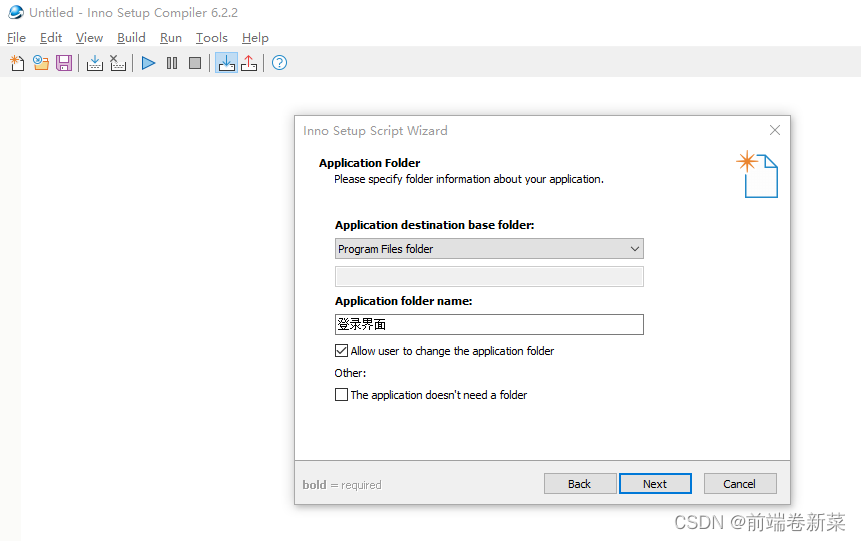Click the Inno Setup Compiler title bar icon
The width and height of the screenshot is (861, 541).
[16, 12]
